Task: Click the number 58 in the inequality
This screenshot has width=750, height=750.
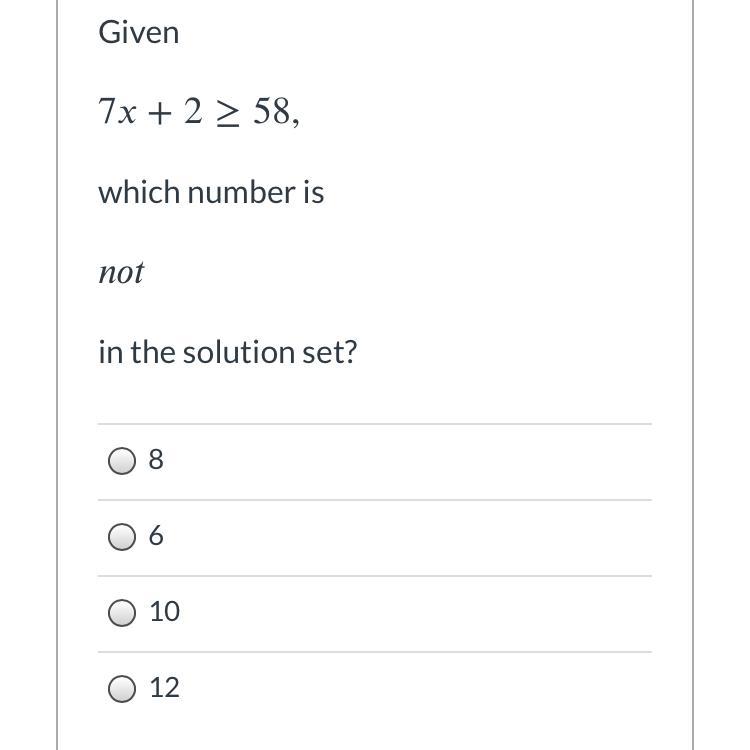Action: pyautogui.click(x=271, y=112)
